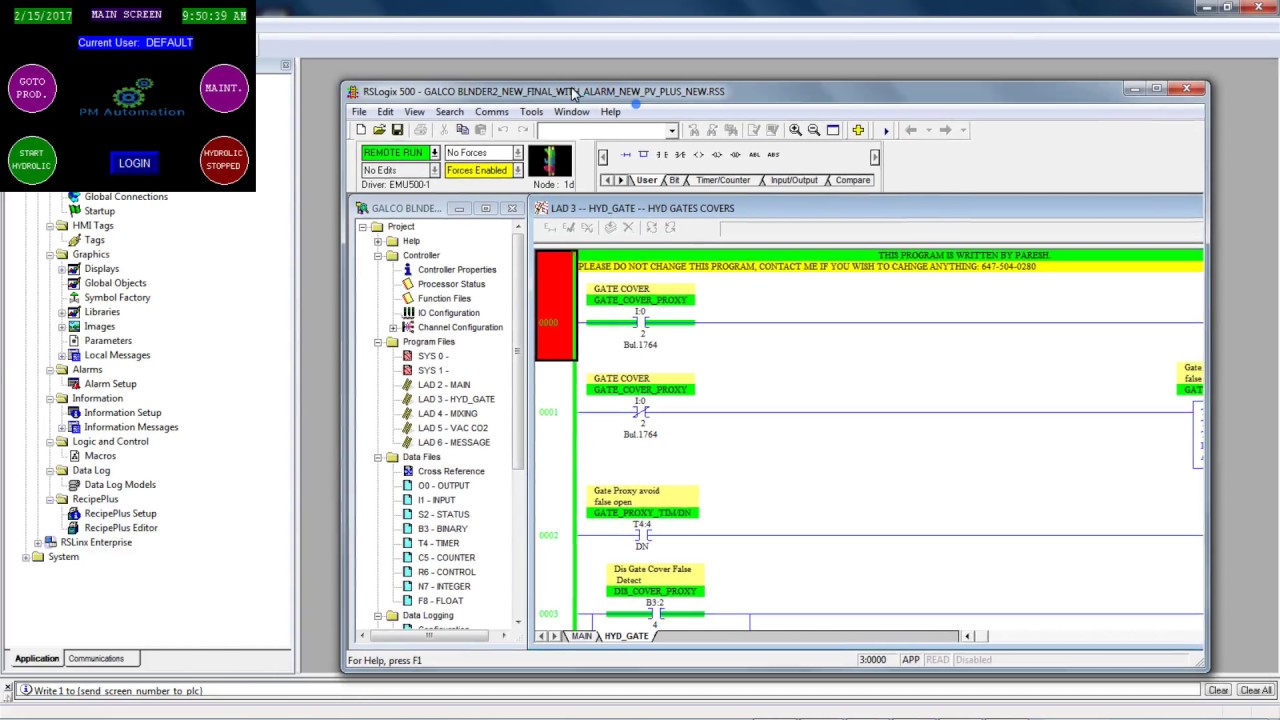Click the Undo arrow icon
Image resolution: width=1280 pixels, height=720 pixels.
tap(503, 130)
